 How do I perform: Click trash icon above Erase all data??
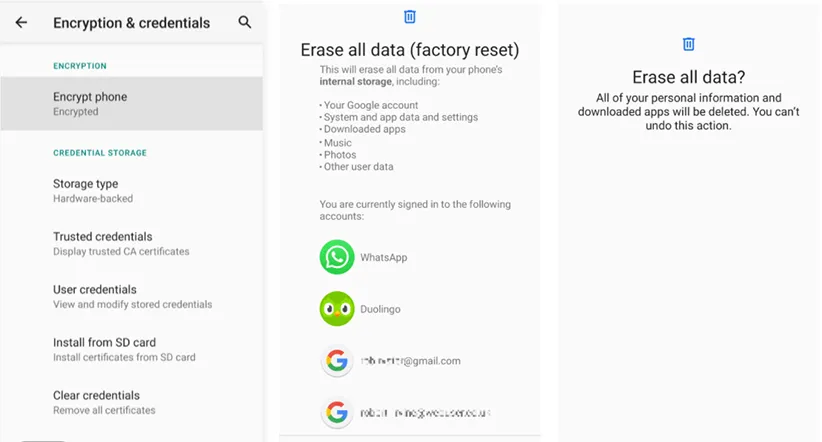688,44
